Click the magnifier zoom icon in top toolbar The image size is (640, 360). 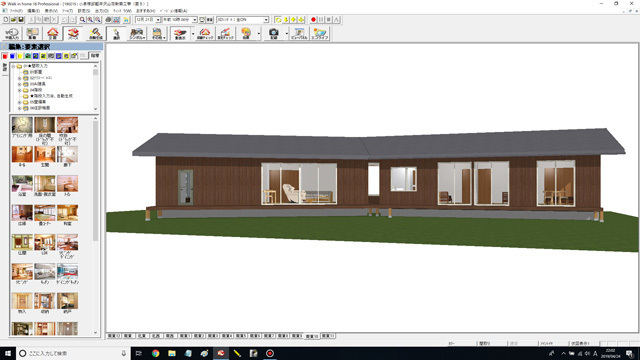coord(82,20)
